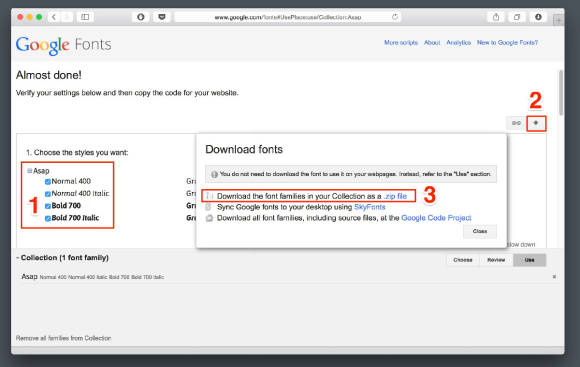The width and height of the screenshot is (580, 367).
Task: Open the SkyFonts link
Action: [x=370, y=207]
